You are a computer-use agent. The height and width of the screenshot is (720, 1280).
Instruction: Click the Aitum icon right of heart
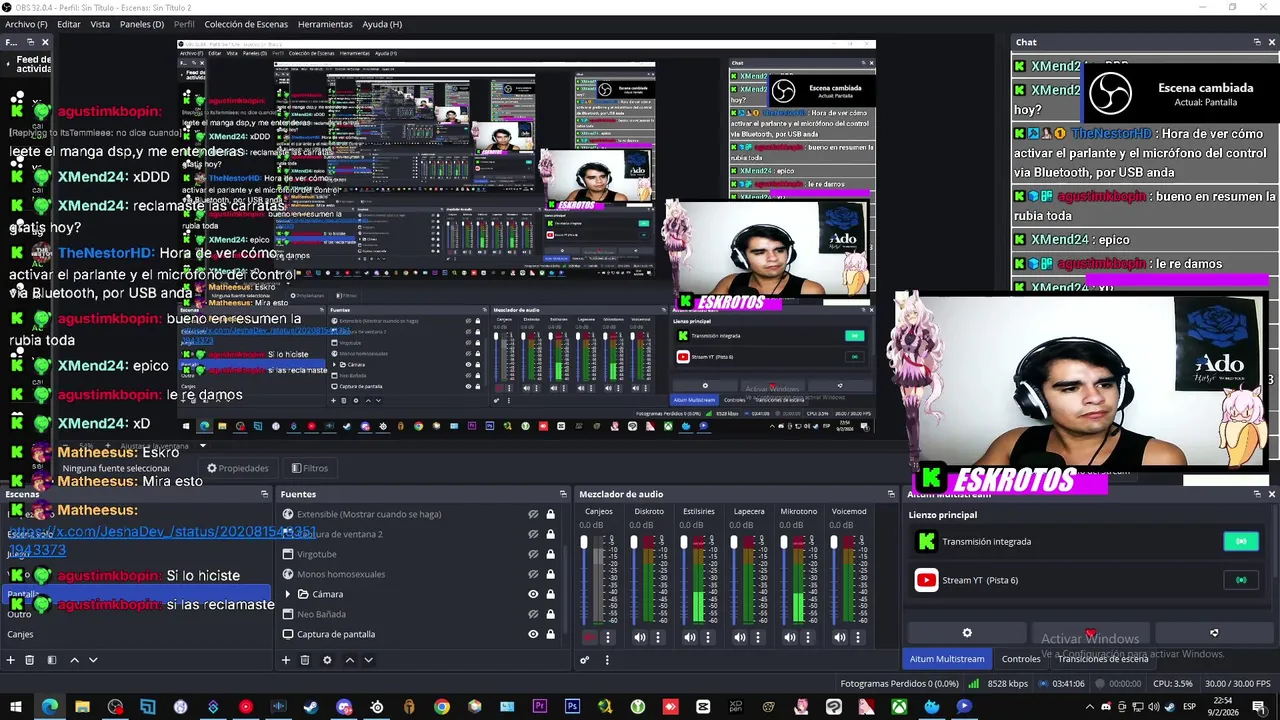pyautogui.click(x=1214, y=633)
